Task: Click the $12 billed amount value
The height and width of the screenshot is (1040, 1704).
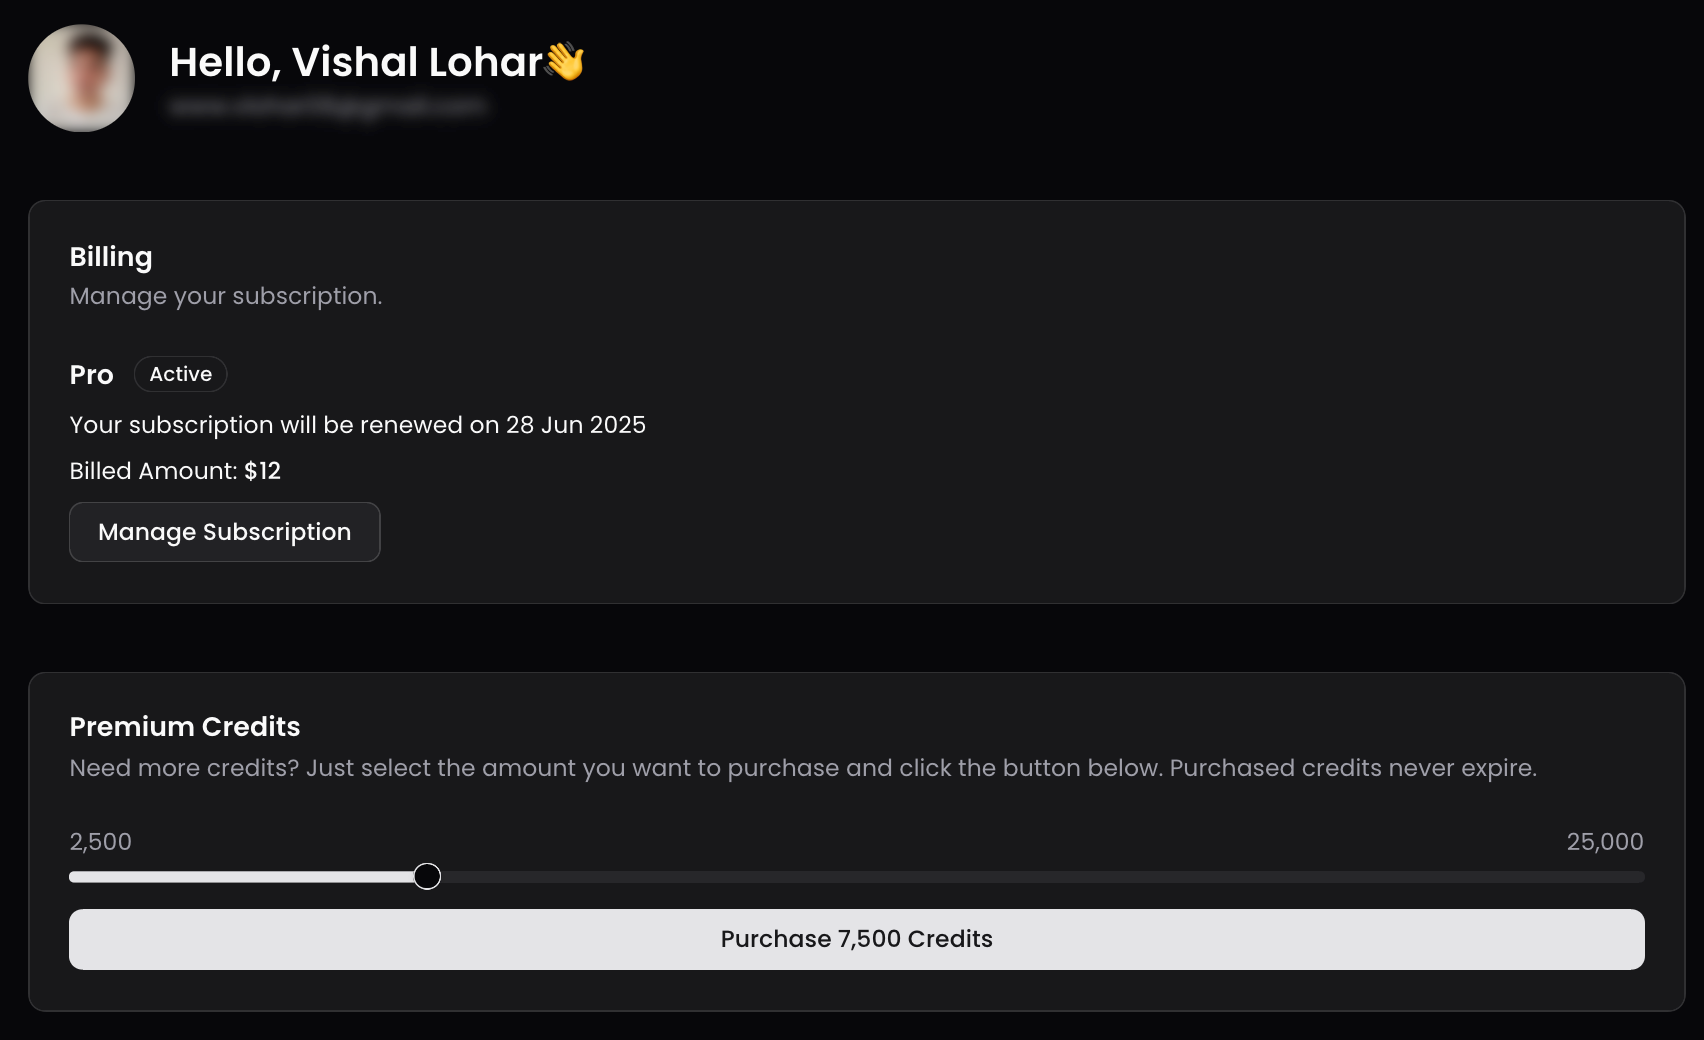Action: pyautogui.click(x=262, y=471)
